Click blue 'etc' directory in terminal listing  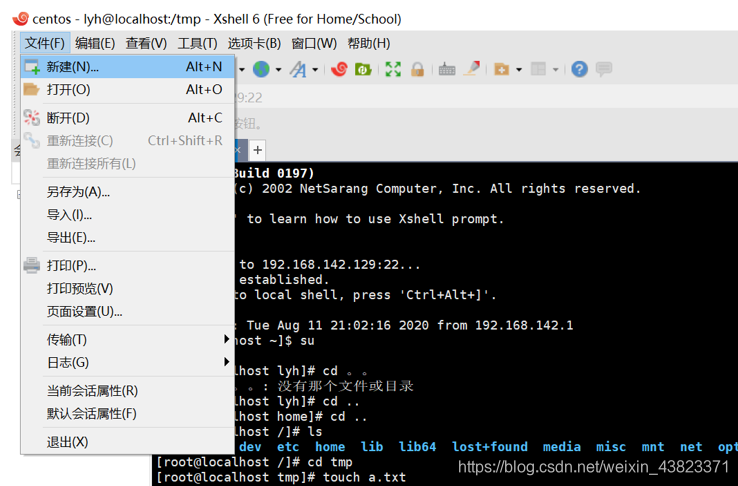[288, 447]
